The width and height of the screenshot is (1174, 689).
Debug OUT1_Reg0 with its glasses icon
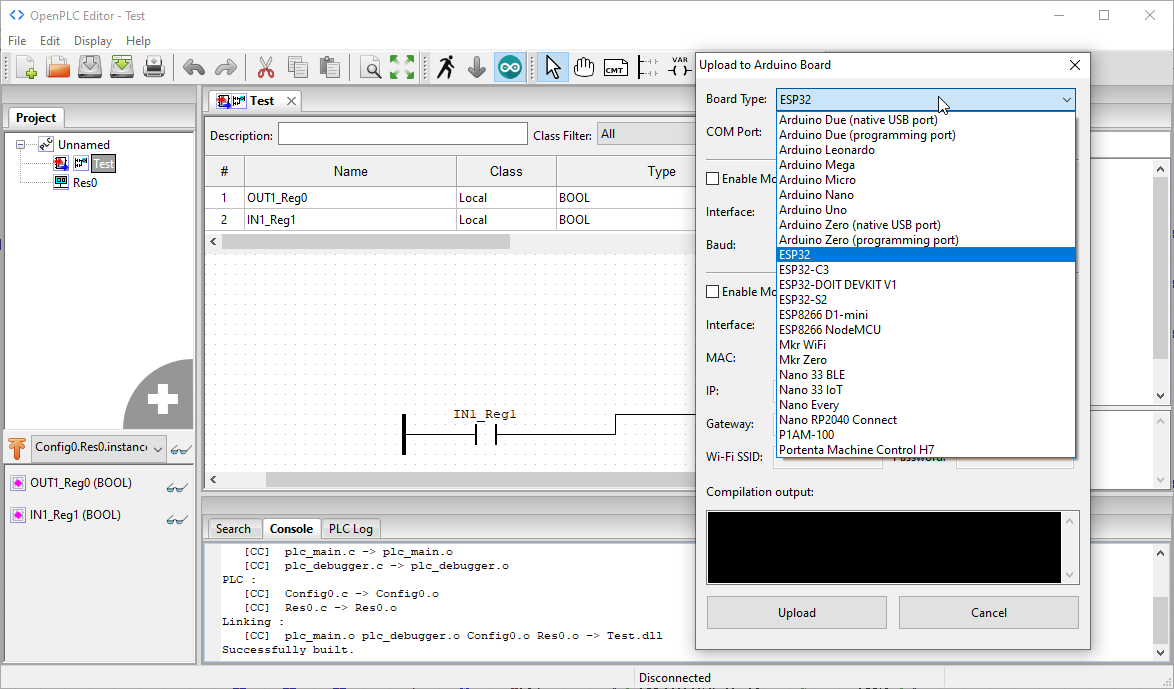[177, 487]
